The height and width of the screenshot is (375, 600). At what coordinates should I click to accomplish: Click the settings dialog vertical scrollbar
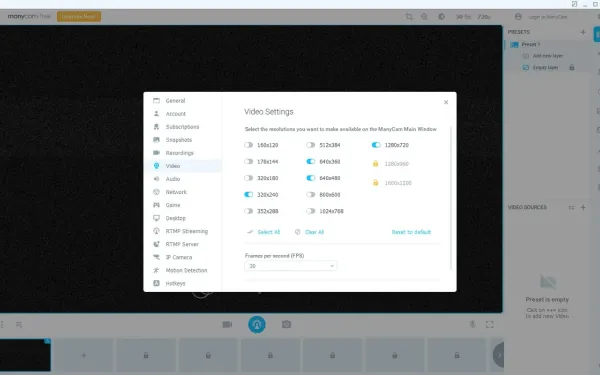click(x=451, y=198)
